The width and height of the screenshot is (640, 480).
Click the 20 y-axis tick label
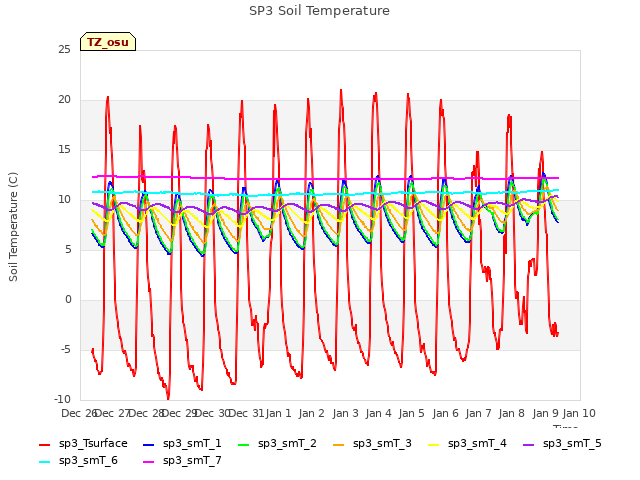64,100
